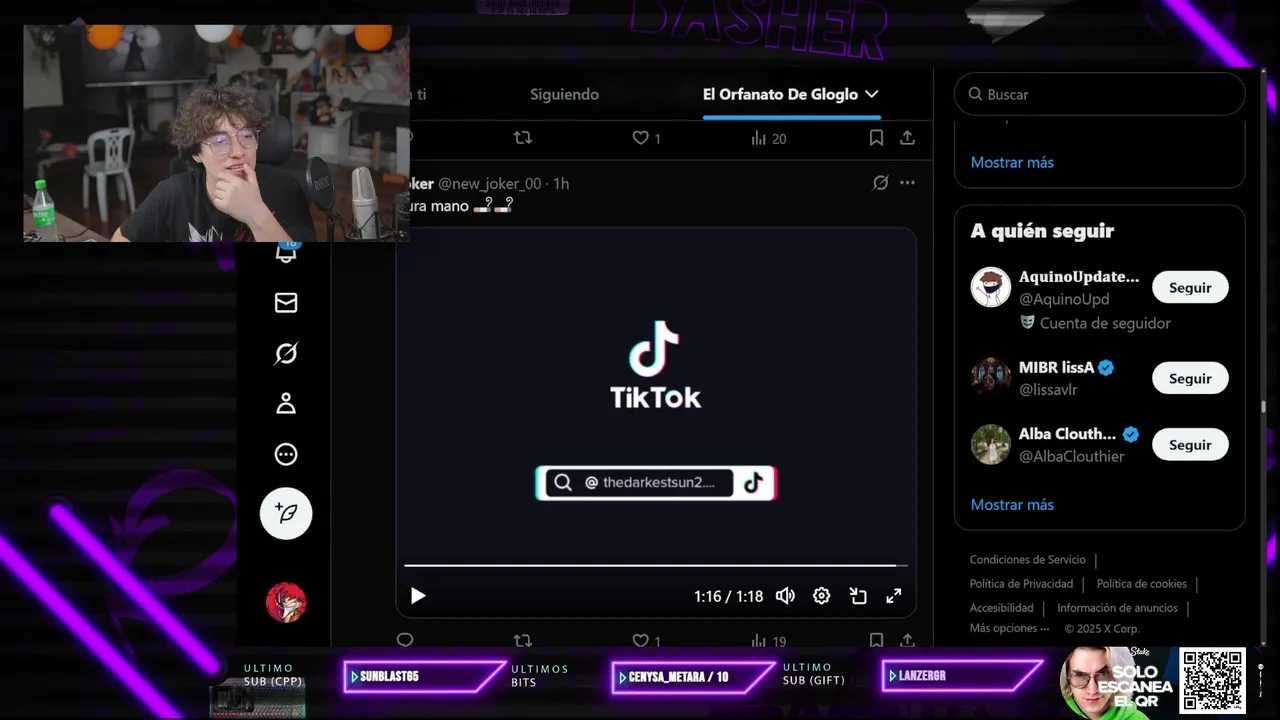Open notifications bell in sidebar
The width and height of the screenshot is (1280, 720).
[x=286, y=253]
